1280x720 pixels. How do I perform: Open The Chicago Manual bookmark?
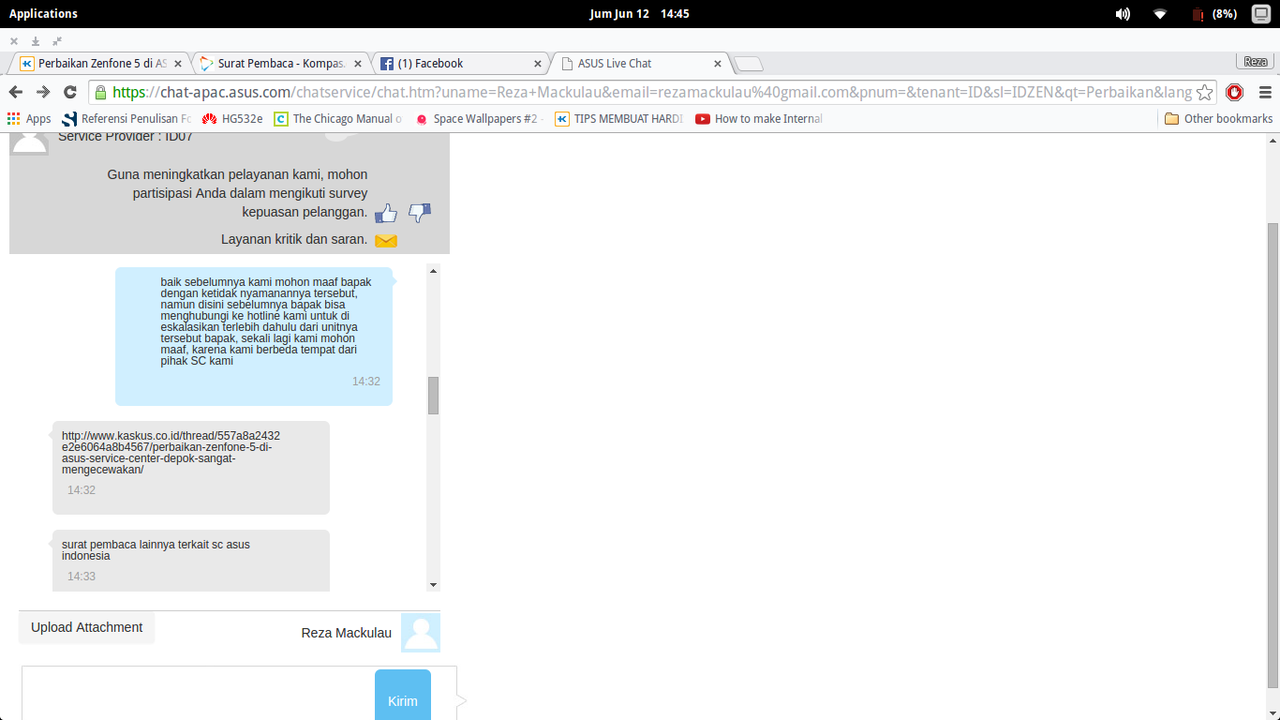[x=337, y=118]
